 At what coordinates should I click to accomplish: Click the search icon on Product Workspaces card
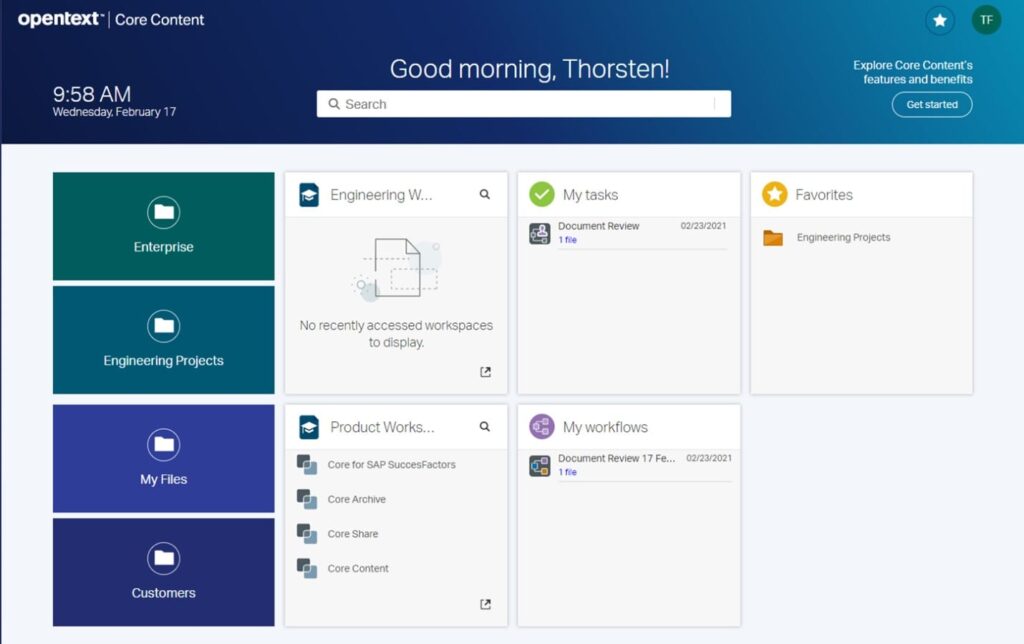click(x=485, y=426)
